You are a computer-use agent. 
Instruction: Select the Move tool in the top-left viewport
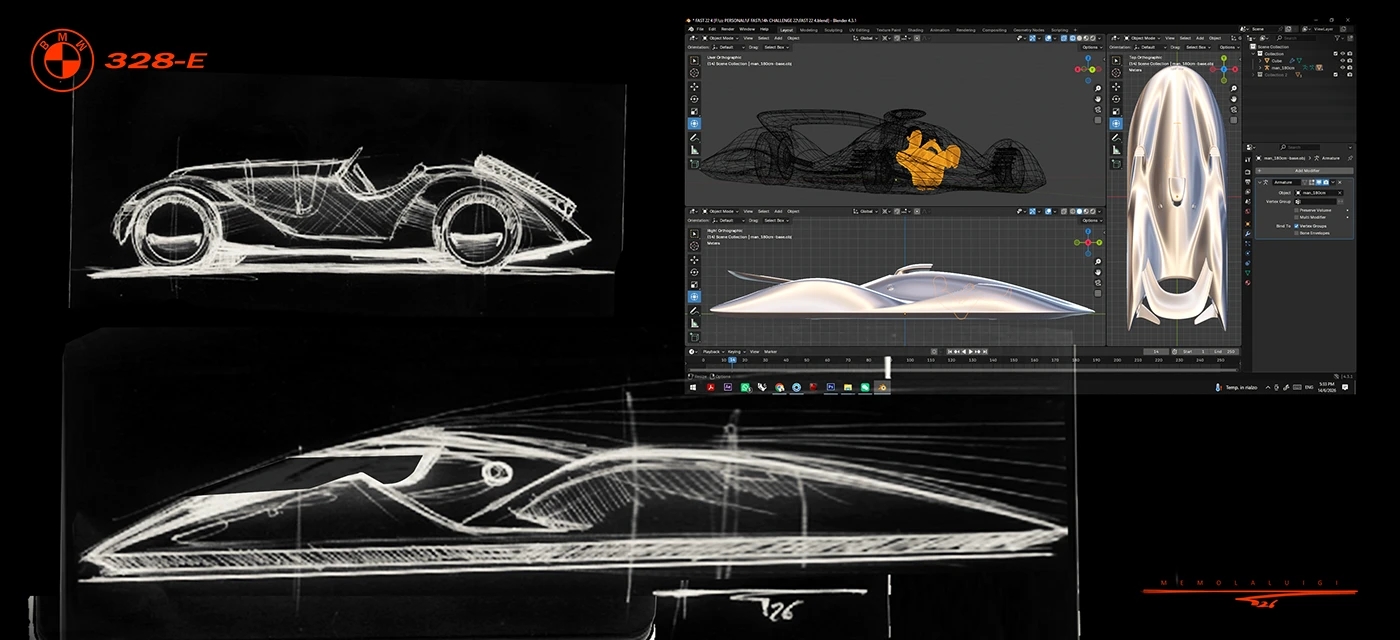(x=694, y=87)
